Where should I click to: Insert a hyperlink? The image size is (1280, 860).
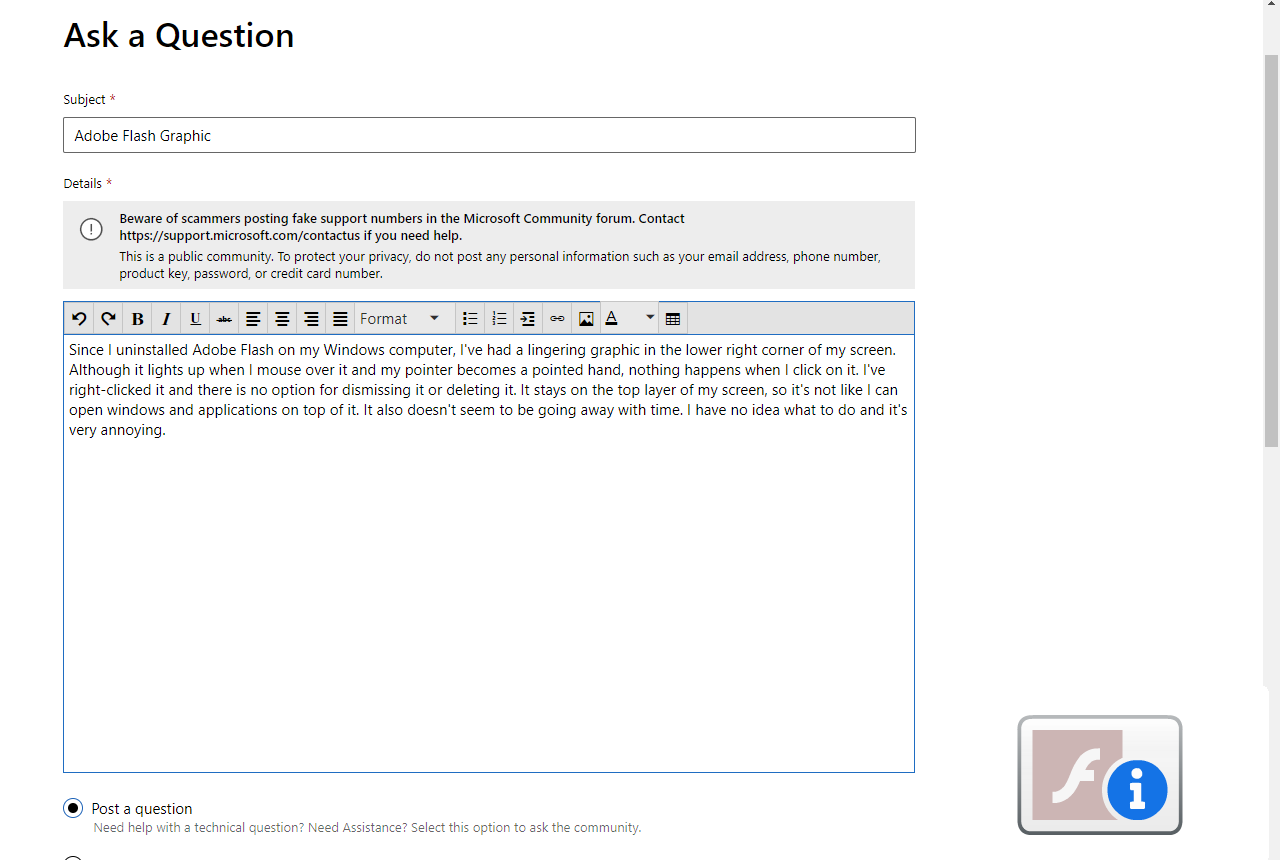557,319
